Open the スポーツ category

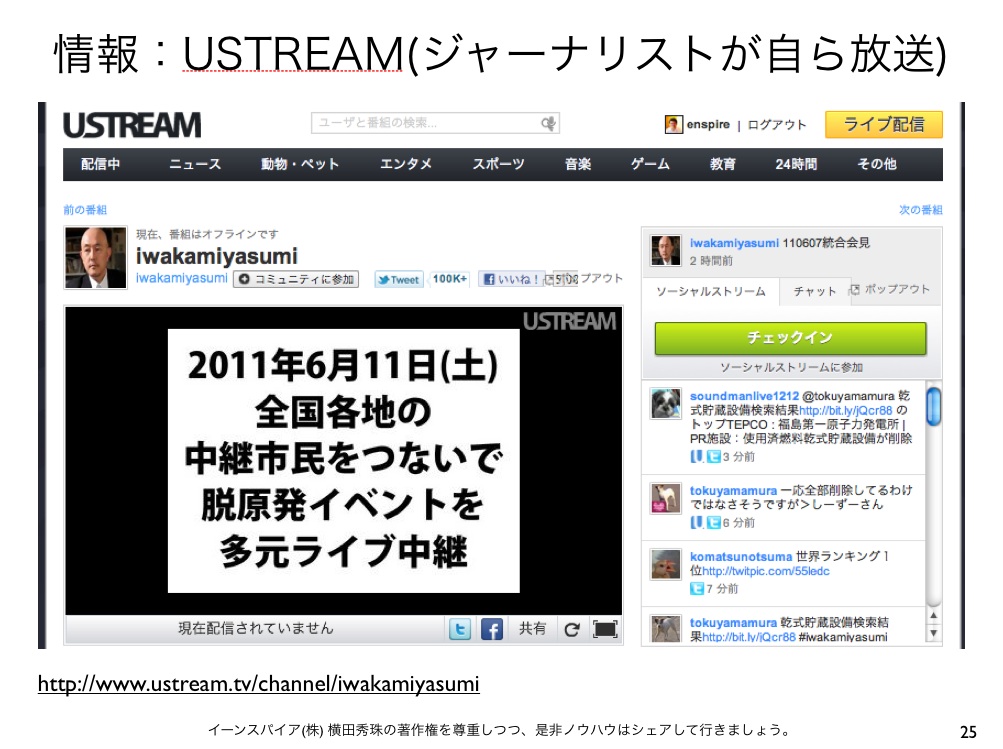click(498, 164)
